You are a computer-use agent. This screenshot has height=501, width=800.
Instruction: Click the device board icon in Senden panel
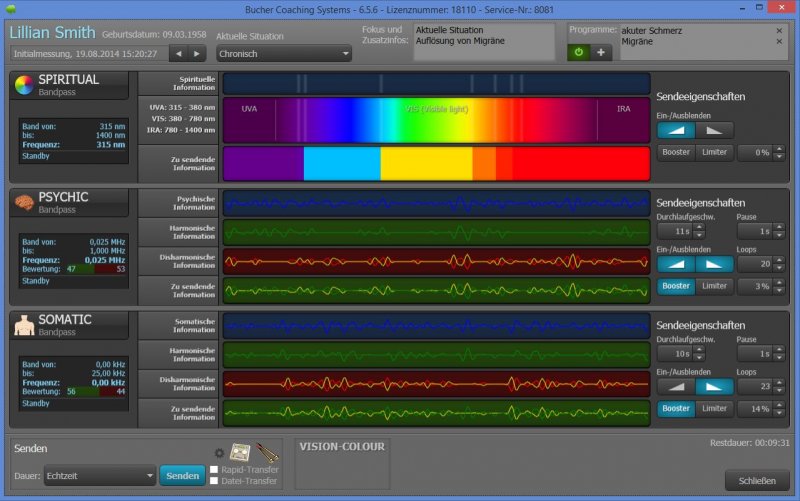point(240,452)
